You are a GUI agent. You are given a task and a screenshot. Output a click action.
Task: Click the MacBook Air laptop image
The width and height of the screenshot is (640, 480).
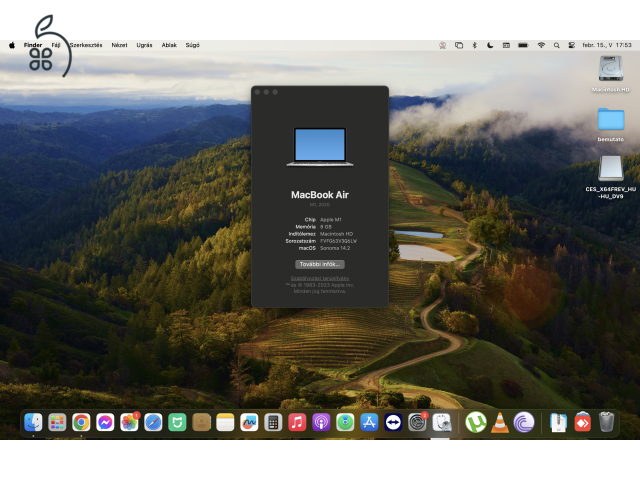point(320,147)
